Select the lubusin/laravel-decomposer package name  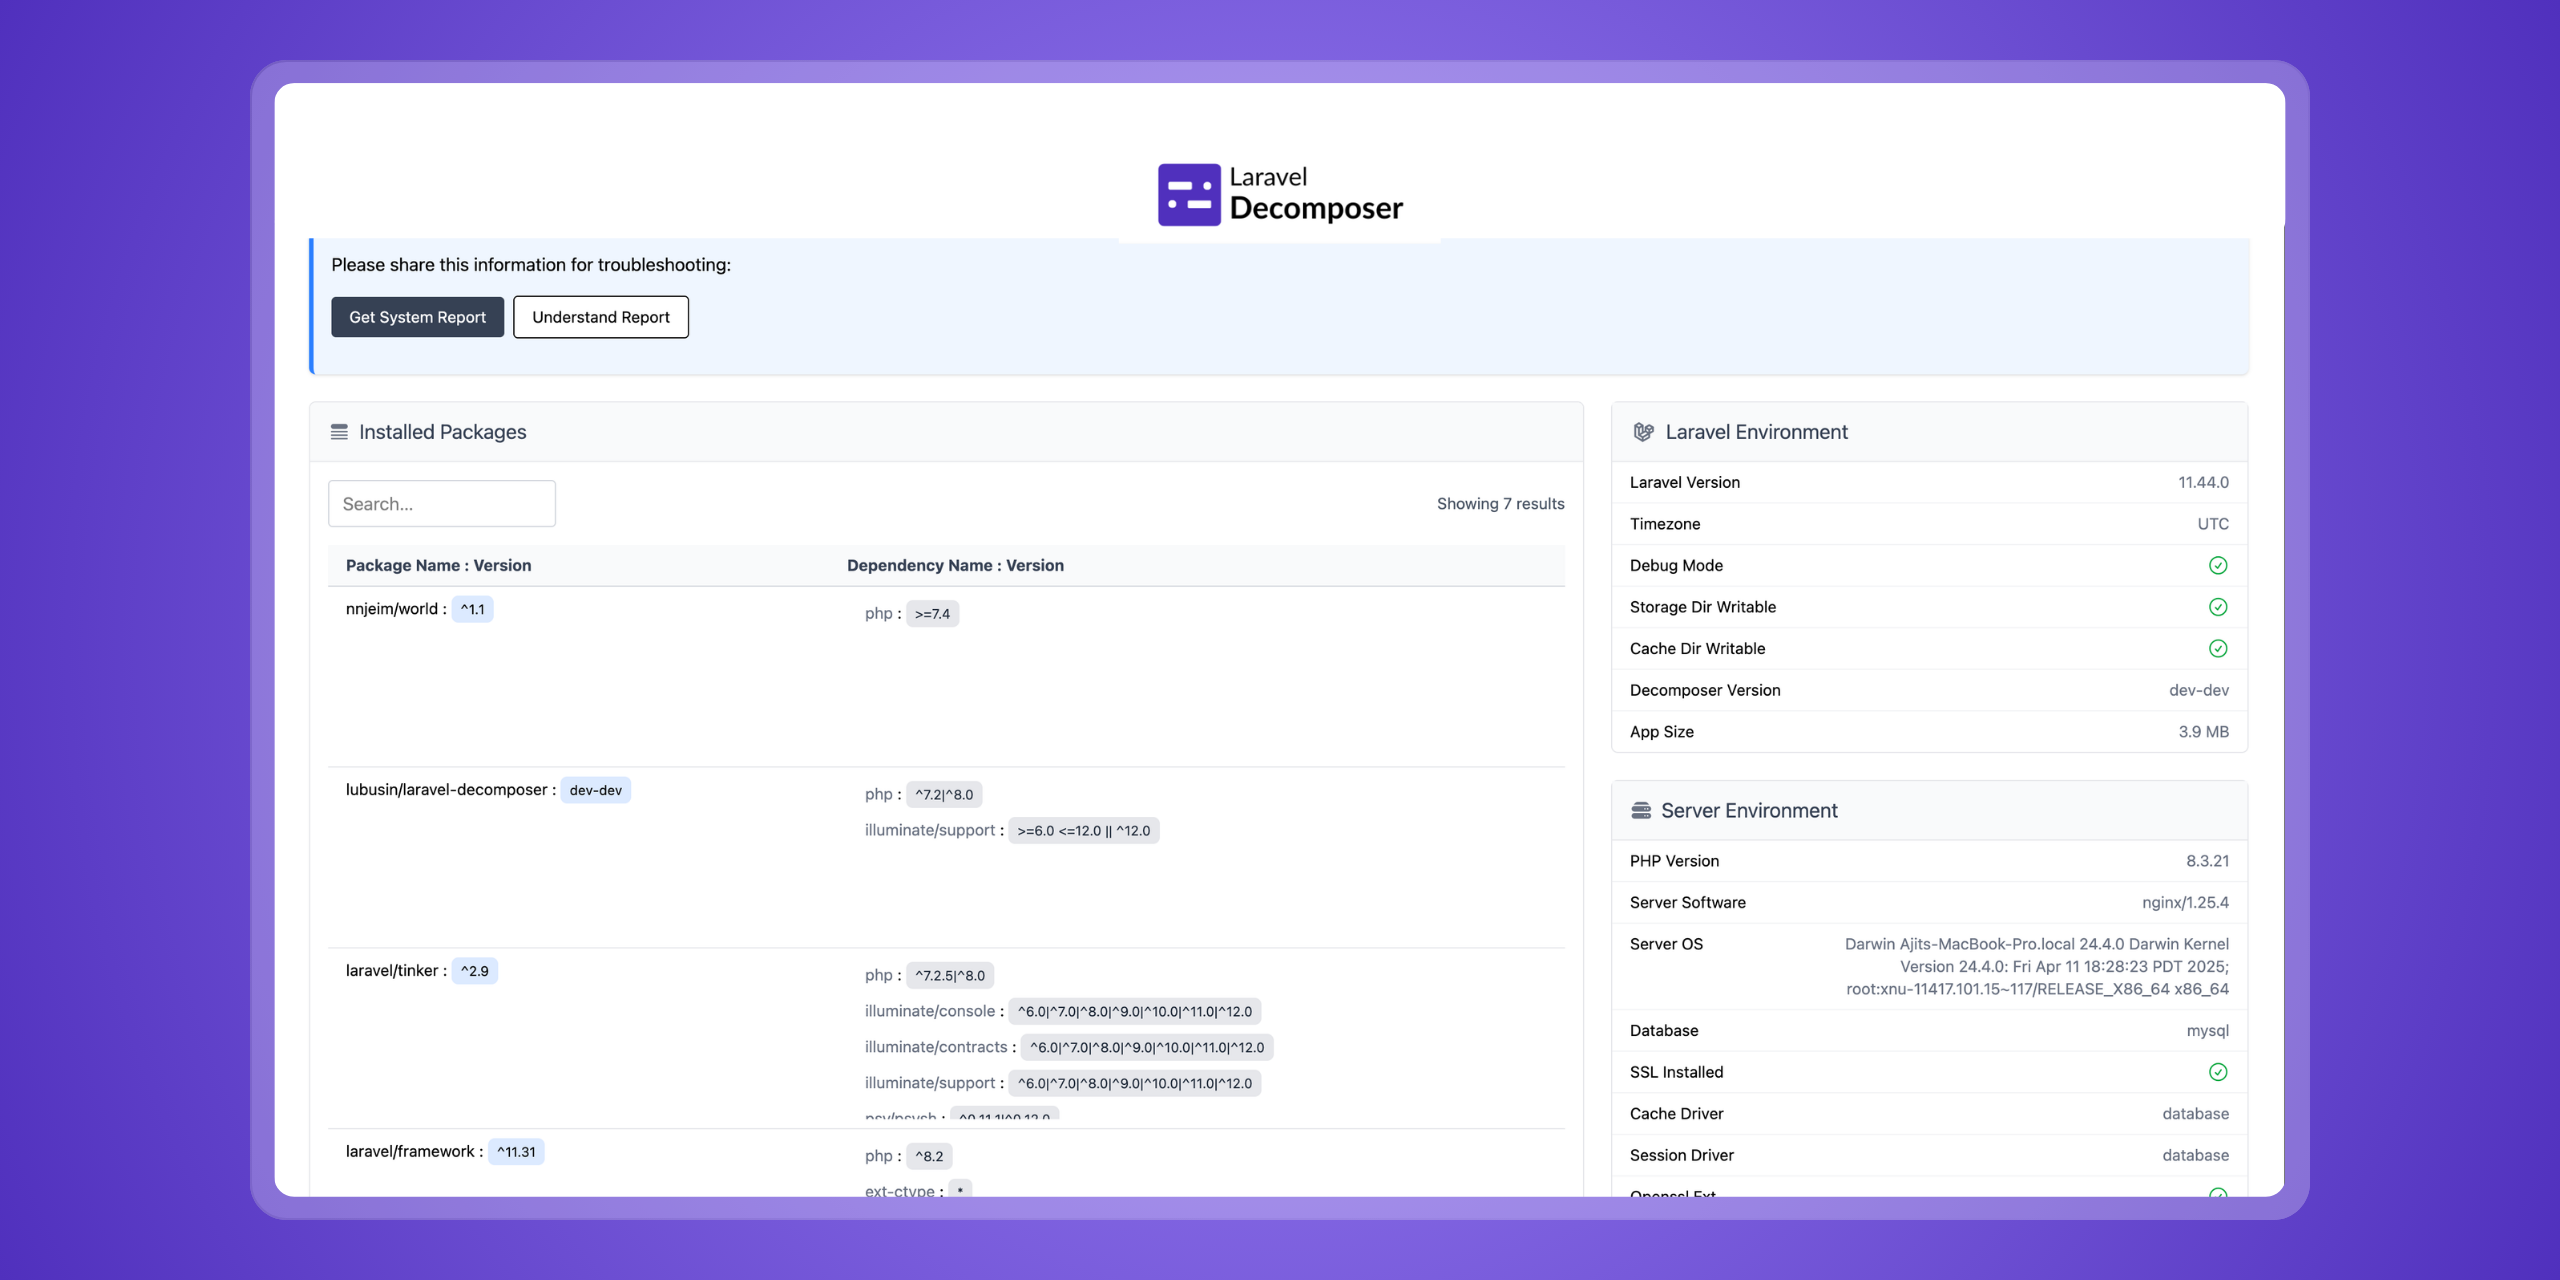point(446,790)
